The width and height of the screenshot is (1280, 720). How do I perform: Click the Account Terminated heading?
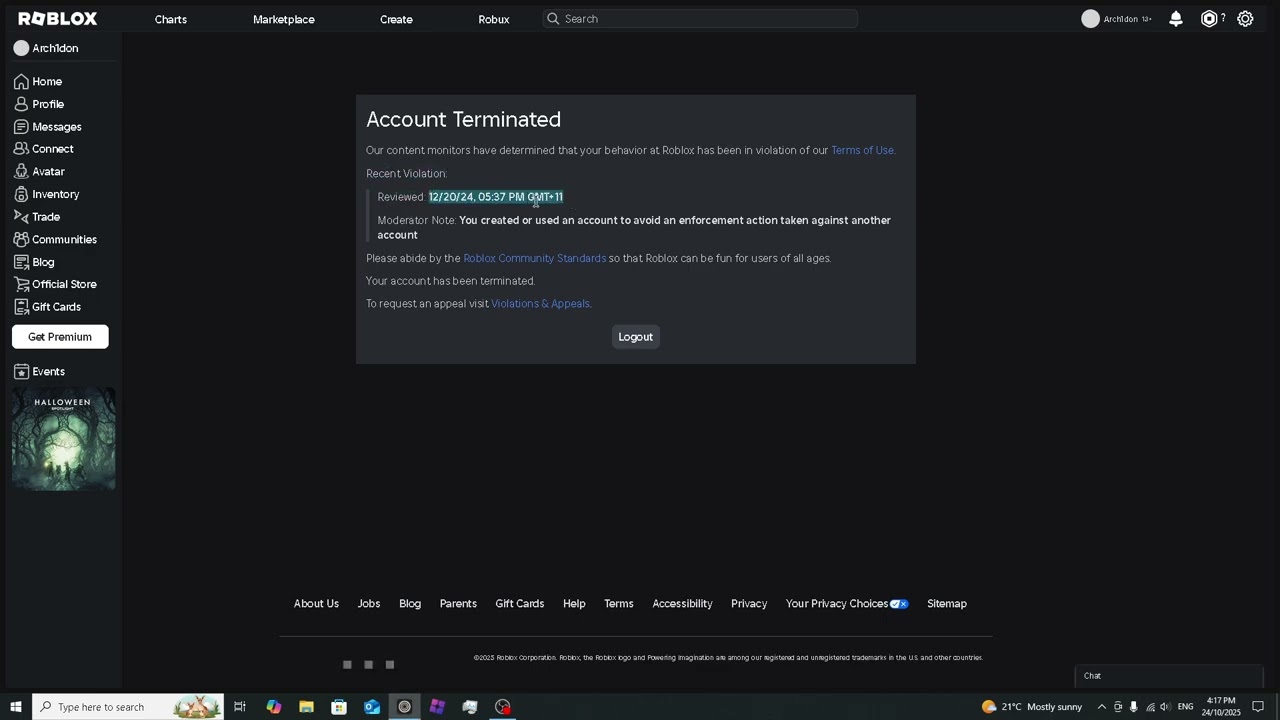(x=464, y=119)
